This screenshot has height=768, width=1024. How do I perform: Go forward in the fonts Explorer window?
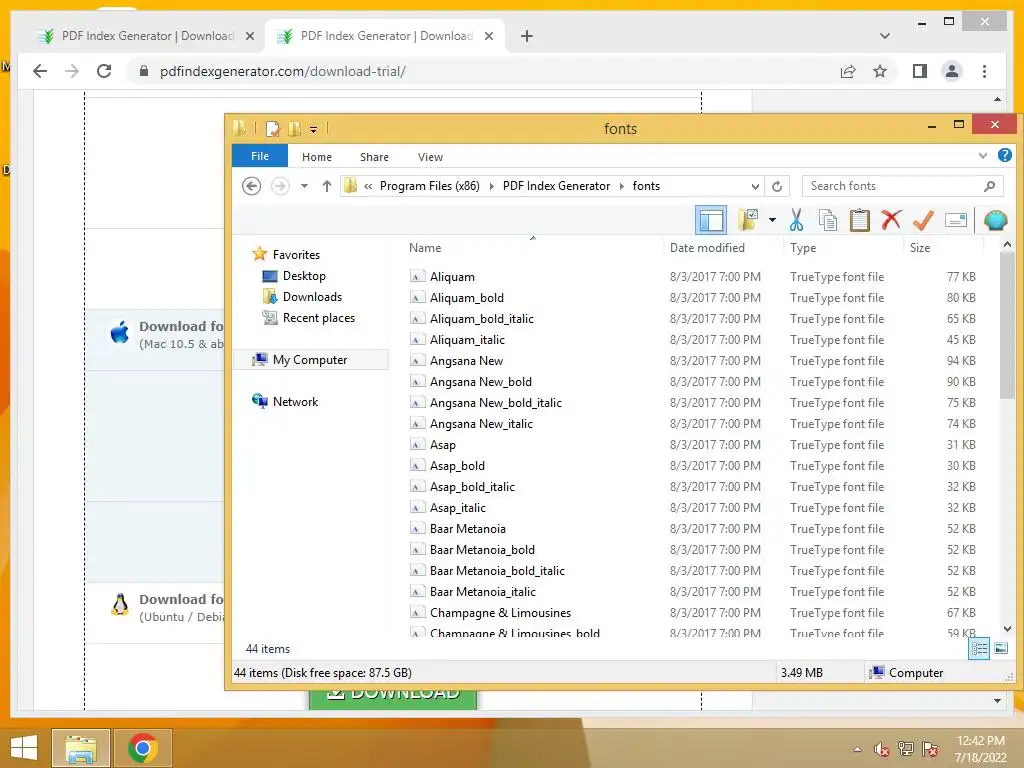(280, 186)
